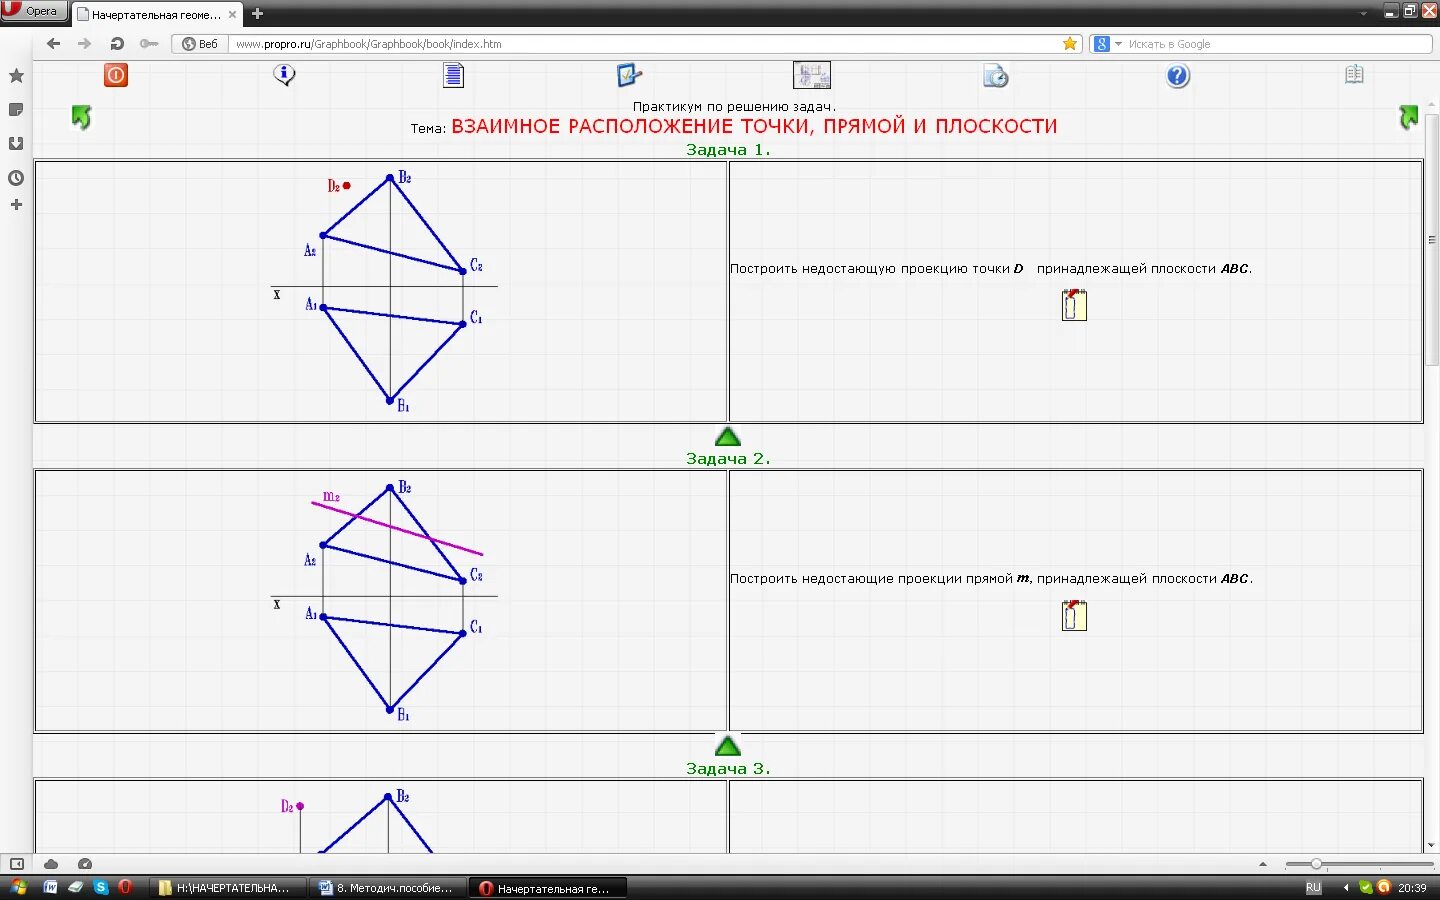Switch to 8. Методич.пособие... Word taskbar button
This screenshot has width=1440, height=900.
point(388,888)
